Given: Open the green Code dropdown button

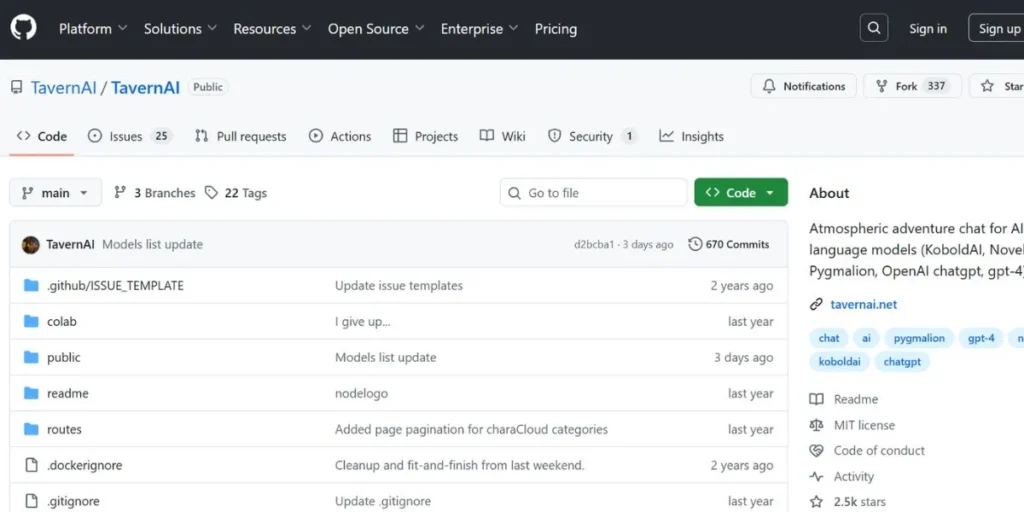Looking at the screenshot, I should point(741,193).
